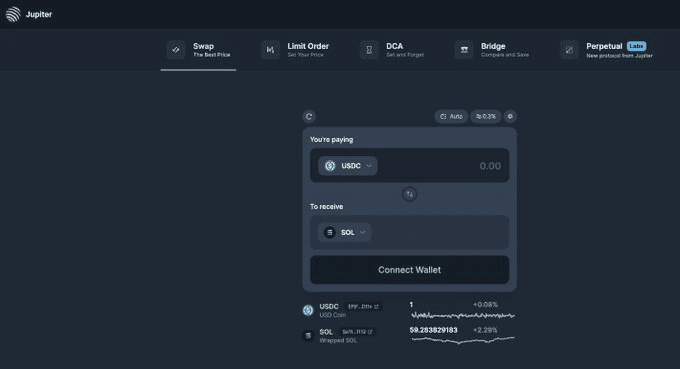This screenshot has width=680, height=369.
Task: Open the 0.3% slippage settings
Action: (x=486, y=116)
